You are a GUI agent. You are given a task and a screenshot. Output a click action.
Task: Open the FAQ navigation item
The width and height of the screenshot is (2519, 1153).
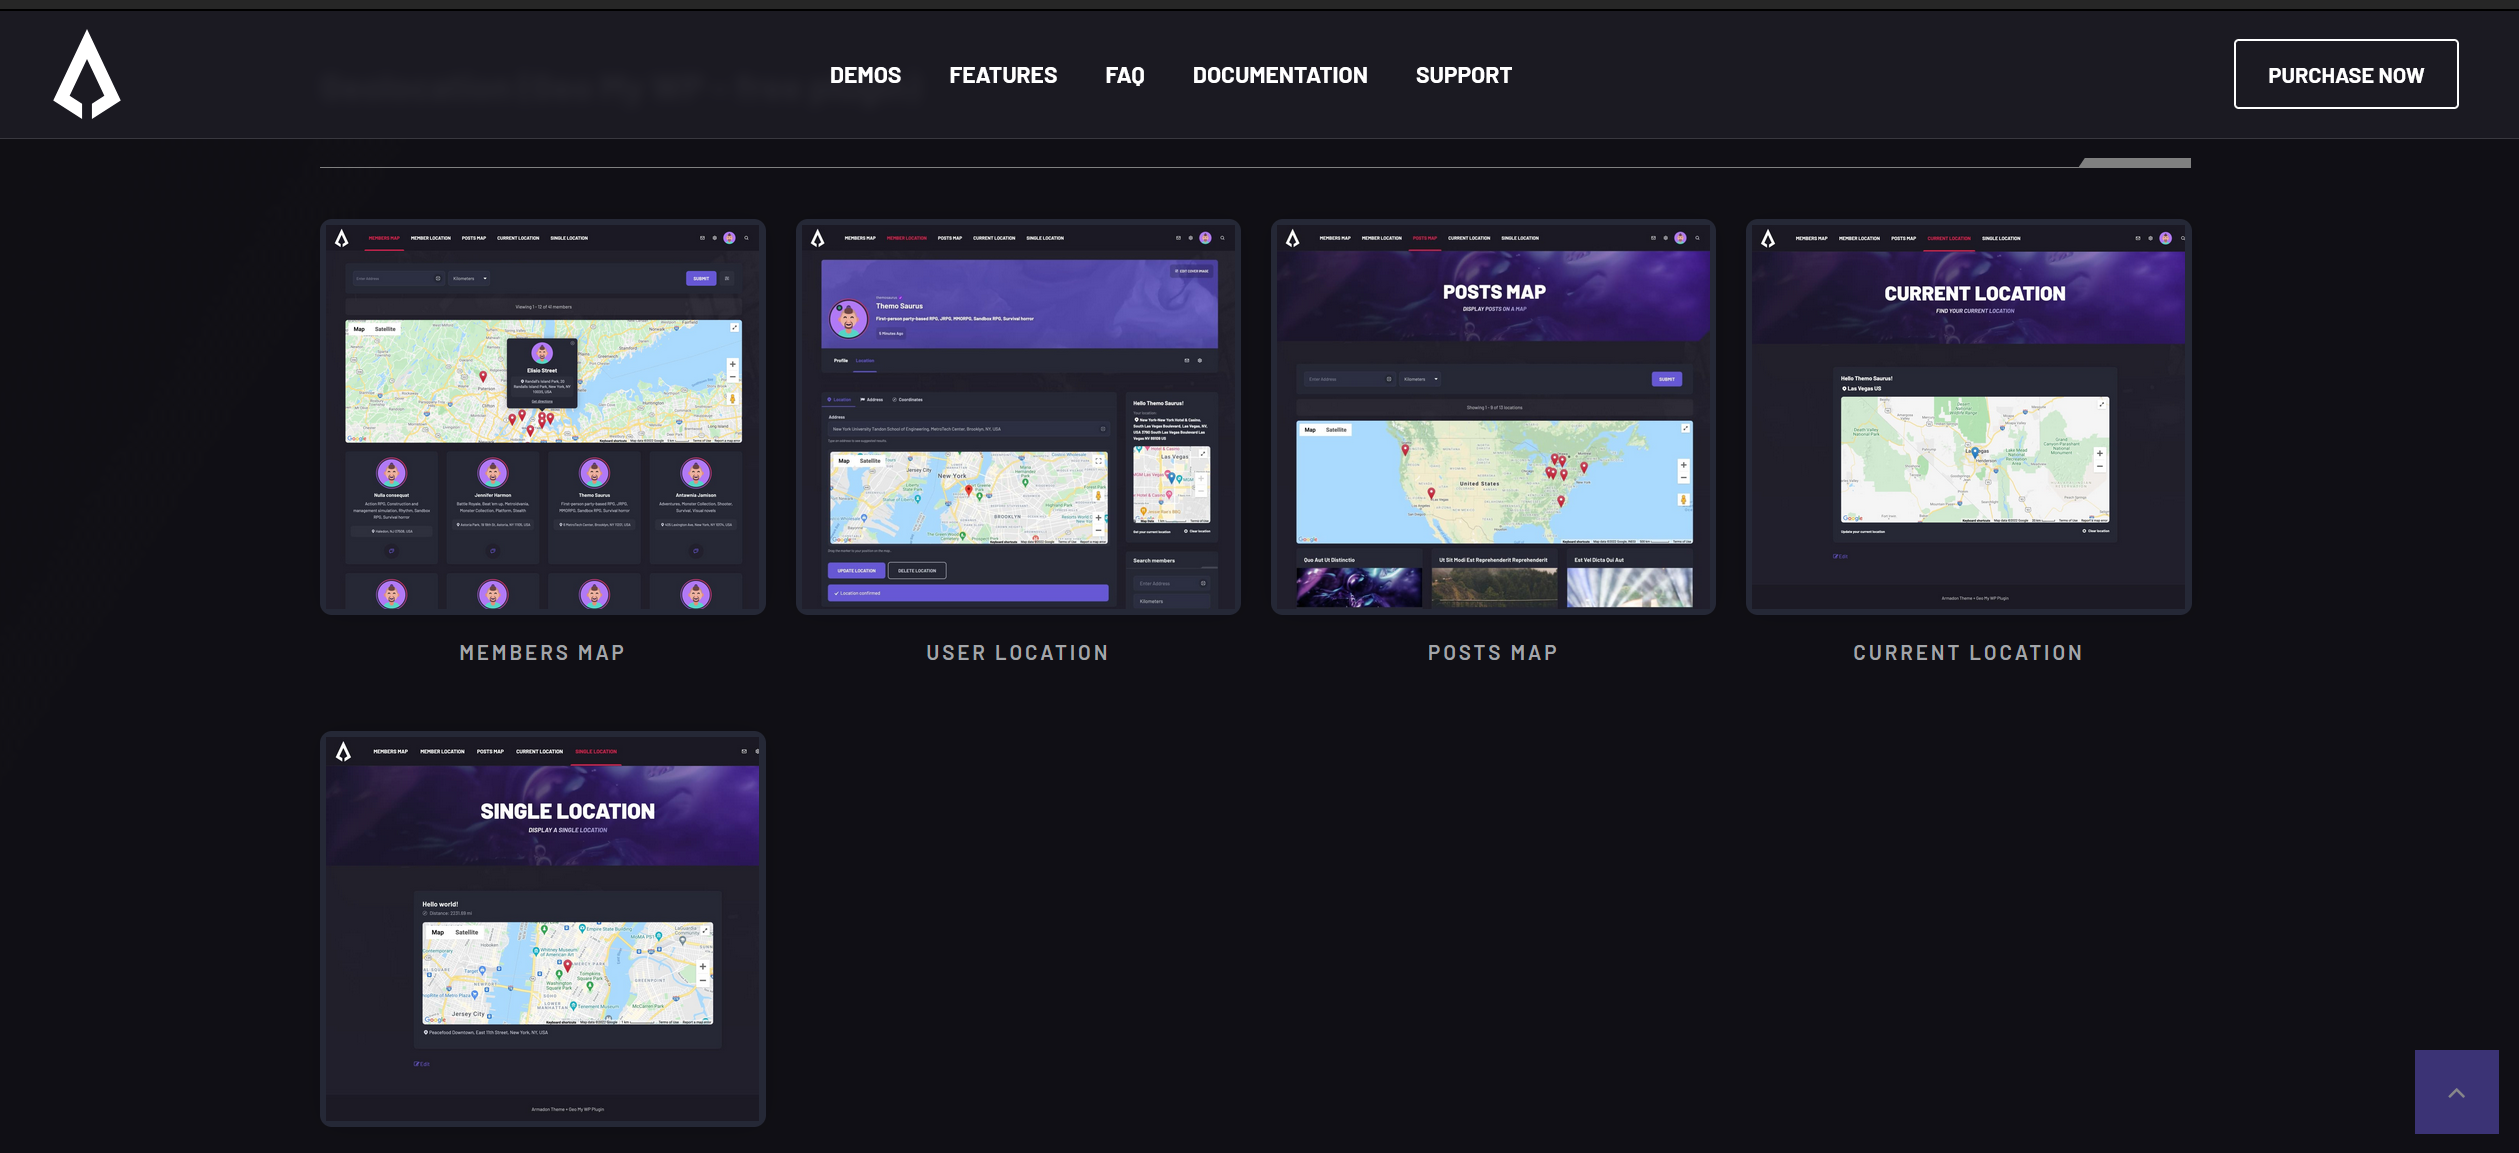1124,75
